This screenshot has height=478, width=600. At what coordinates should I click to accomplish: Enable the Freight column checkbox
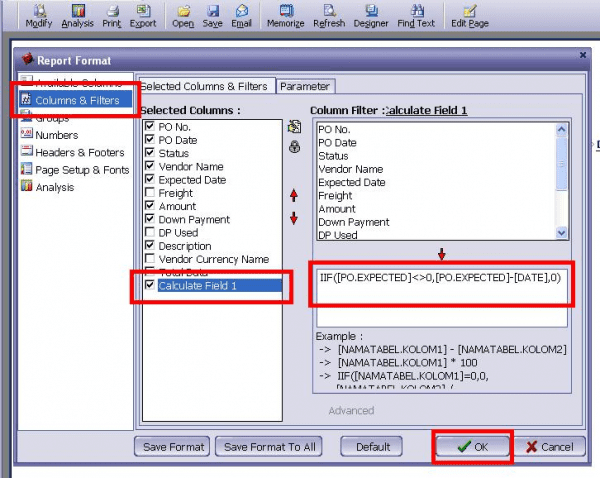point(150,193)
